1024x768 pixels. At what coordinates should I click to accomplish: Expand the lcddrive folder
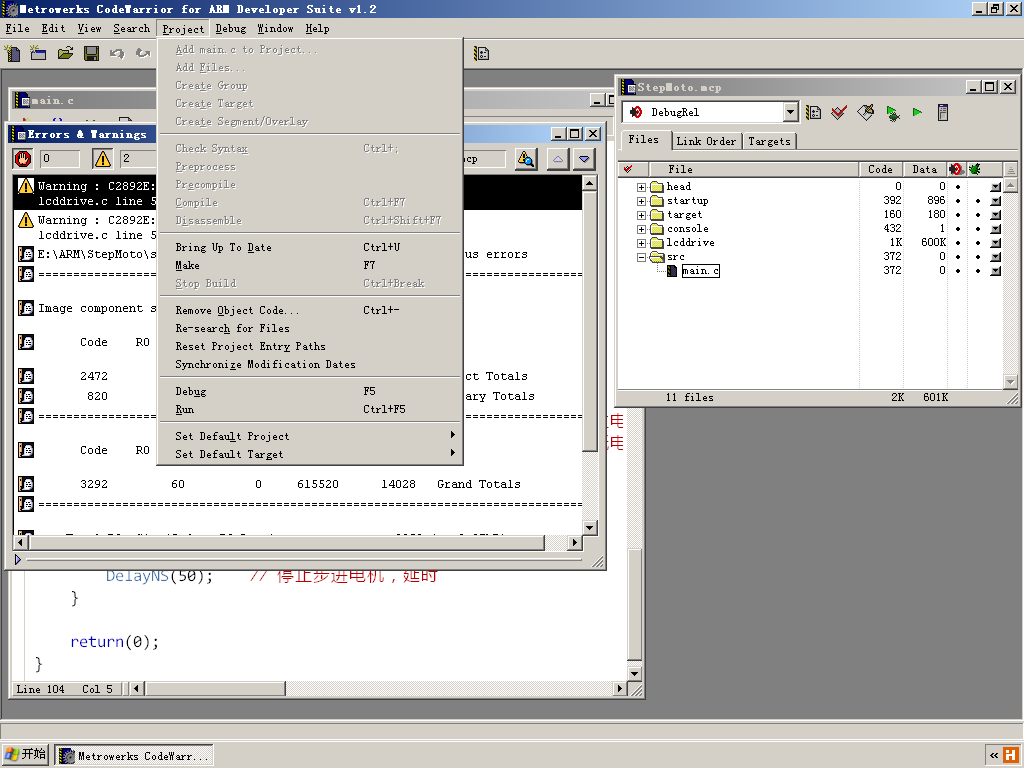click(x=641, y=243)
